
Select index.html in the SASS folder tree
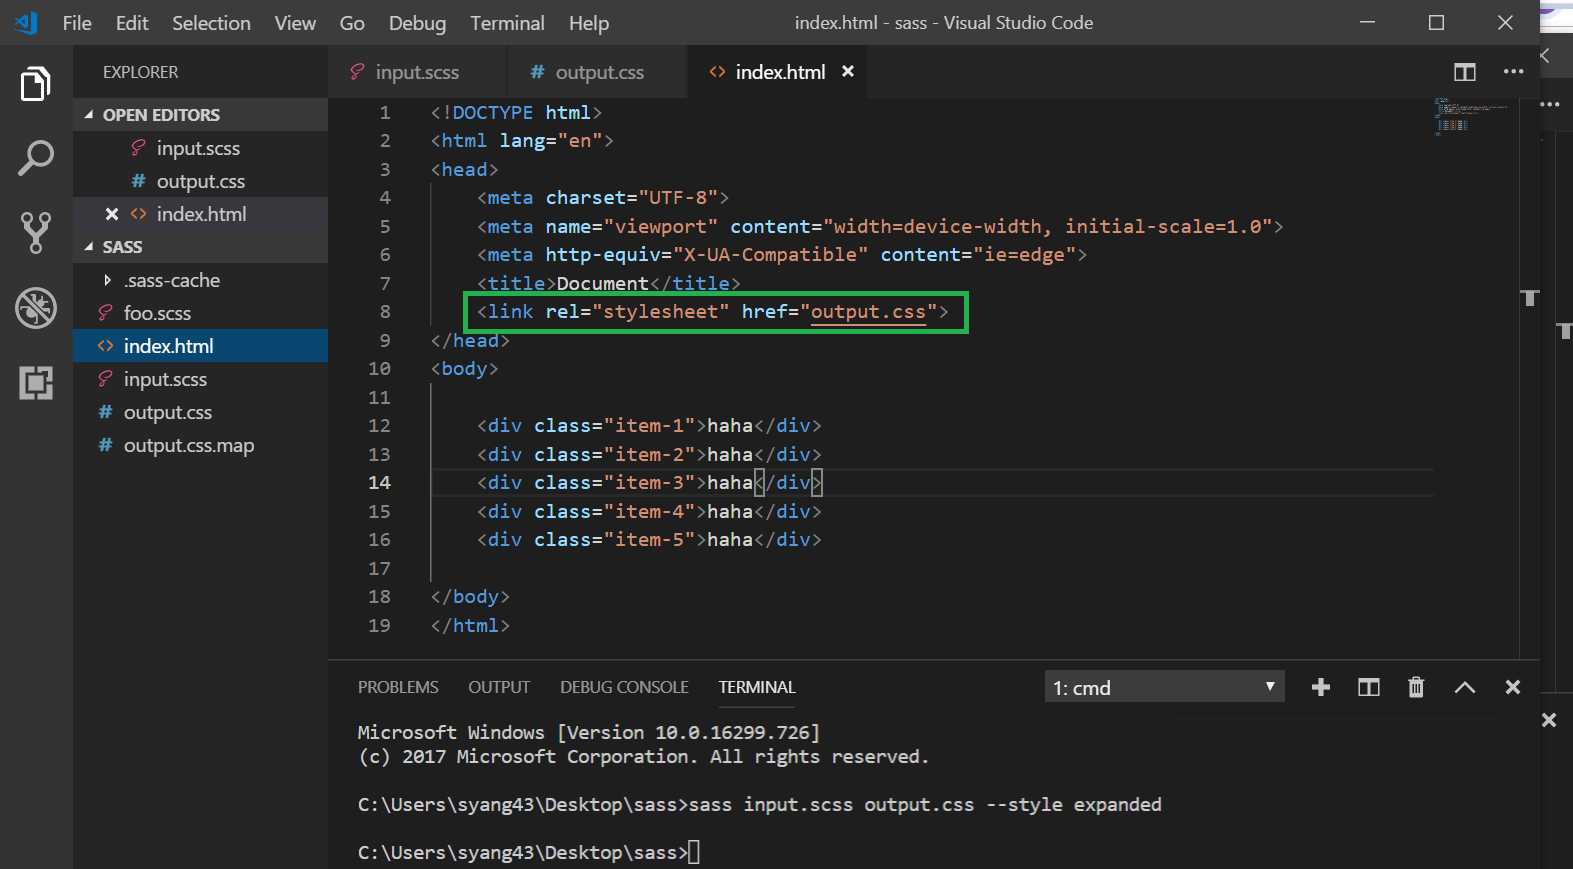pos(200,346)
